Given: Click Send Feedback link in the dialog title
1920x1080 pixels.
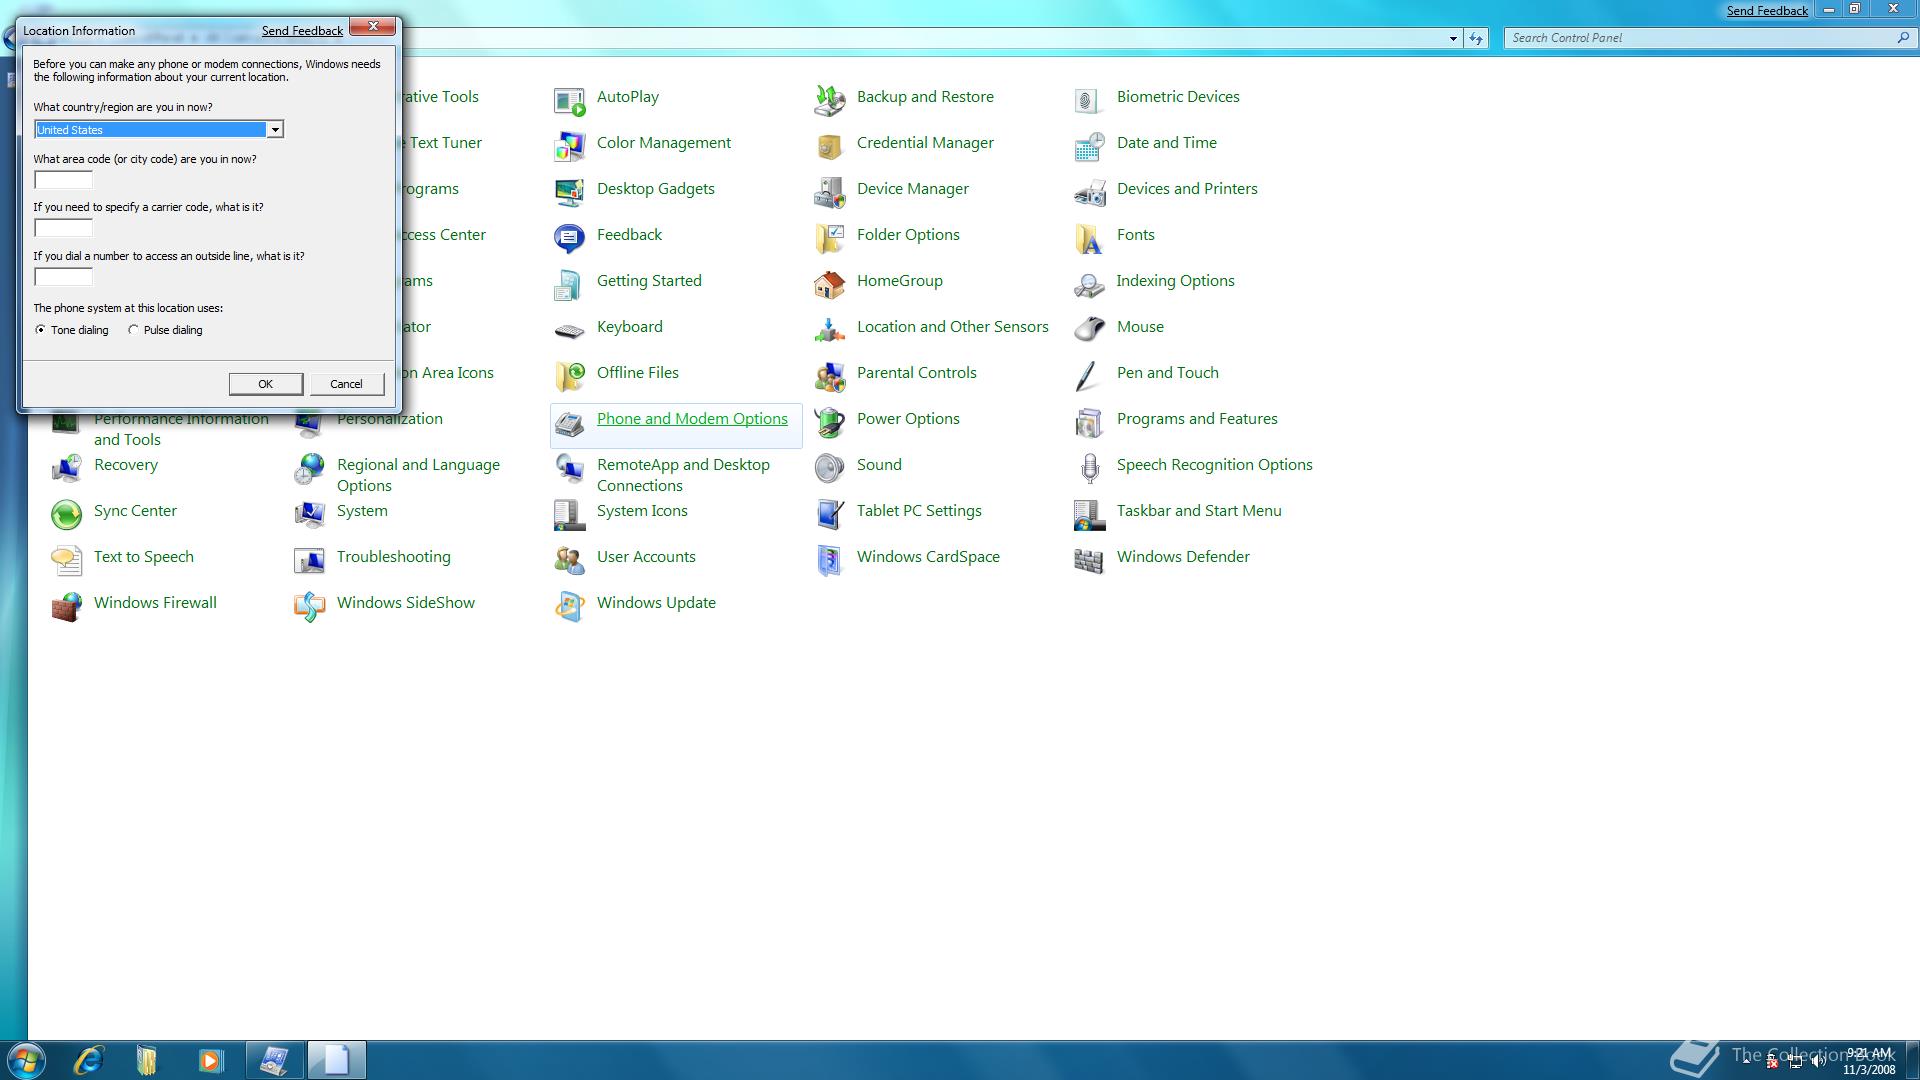Looking at the screenshot, I should pos(302,31).
